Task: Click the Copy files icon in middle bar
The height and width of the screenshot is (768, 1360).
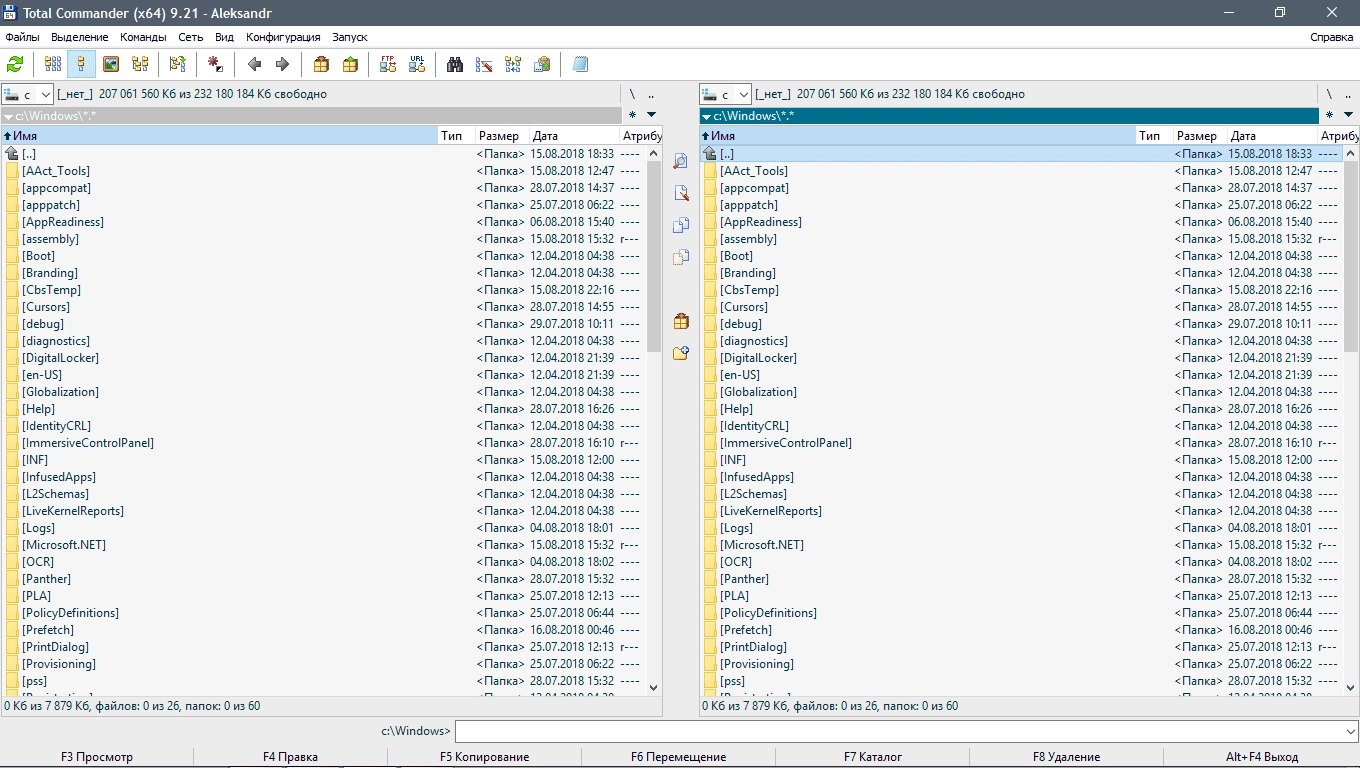Action: (x=681, y=225)
